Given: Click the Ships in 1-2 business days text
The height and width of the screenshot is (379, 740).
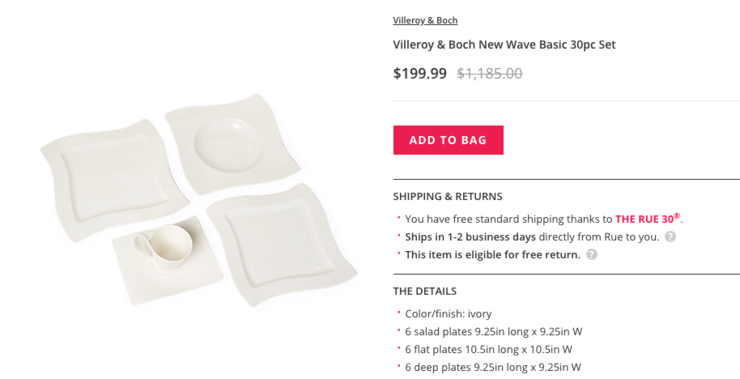Looking at the screenshot, I should [x=470, y=237].
